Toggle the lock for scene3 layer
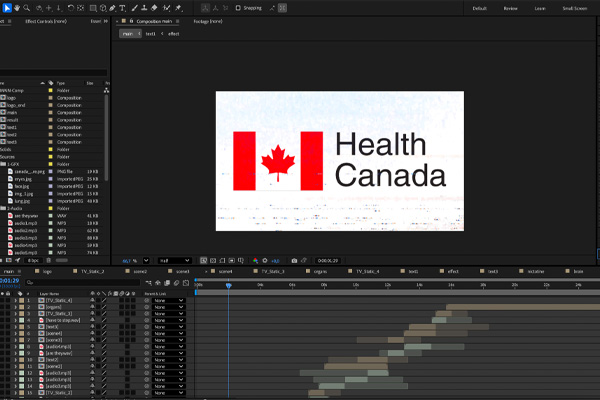The image size is (600, 400). (9, 340)
